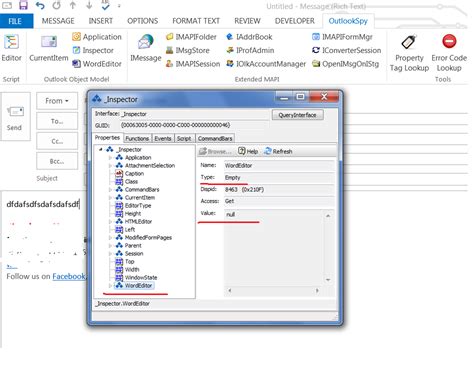The width and height of the screenshot is (474, 388).
Task: Switch to the Functions tab
Action: [137, 138]
